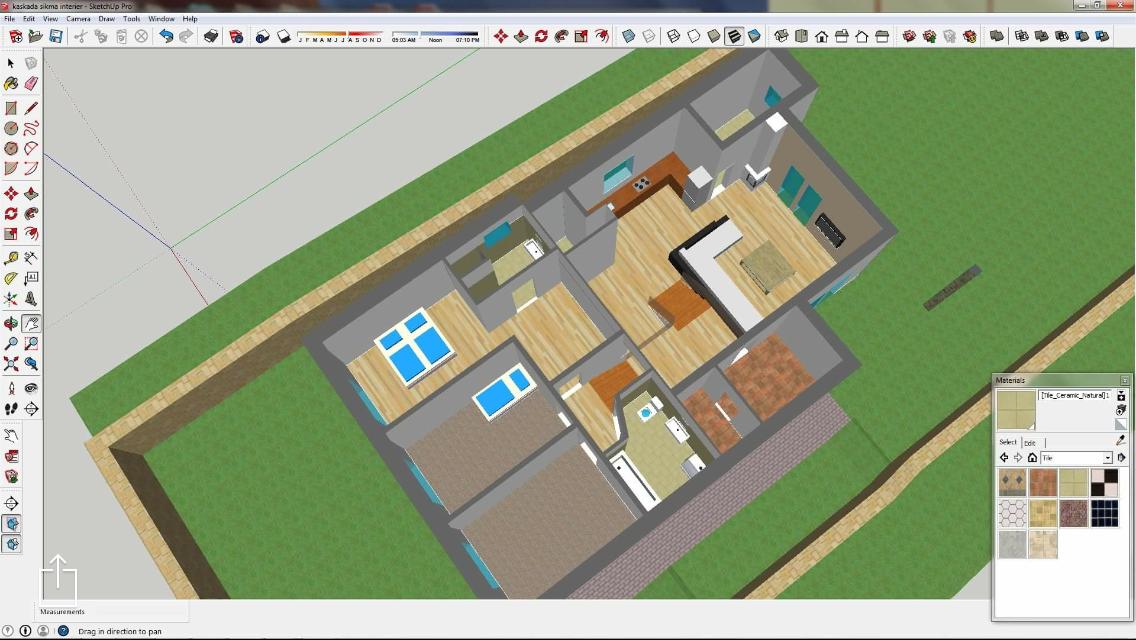Undo the last action with toolbar arrow
The width and height of the screenshot is (1136, 640).
pos(166,36)
